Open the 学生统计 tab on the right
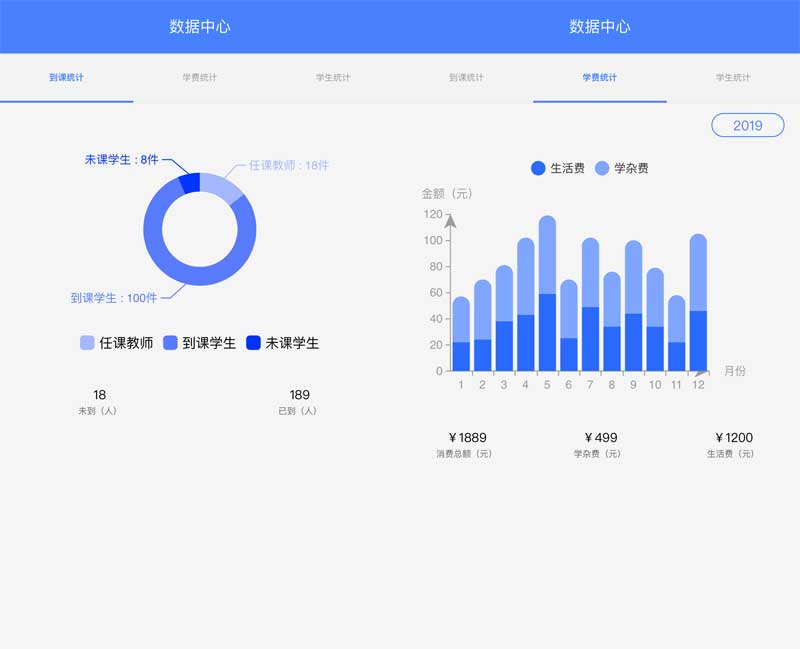 pos(732,76)
